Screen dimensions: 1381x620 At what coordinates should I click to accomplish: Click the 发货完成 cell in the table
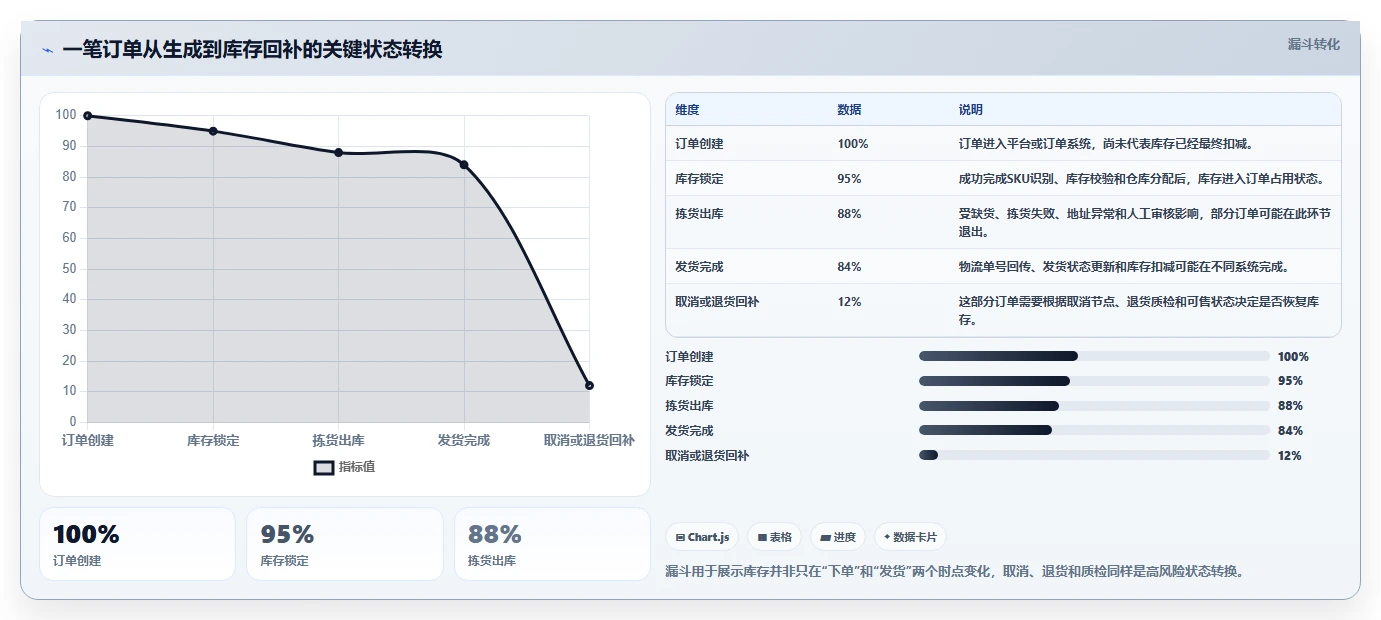coord(699,267)
